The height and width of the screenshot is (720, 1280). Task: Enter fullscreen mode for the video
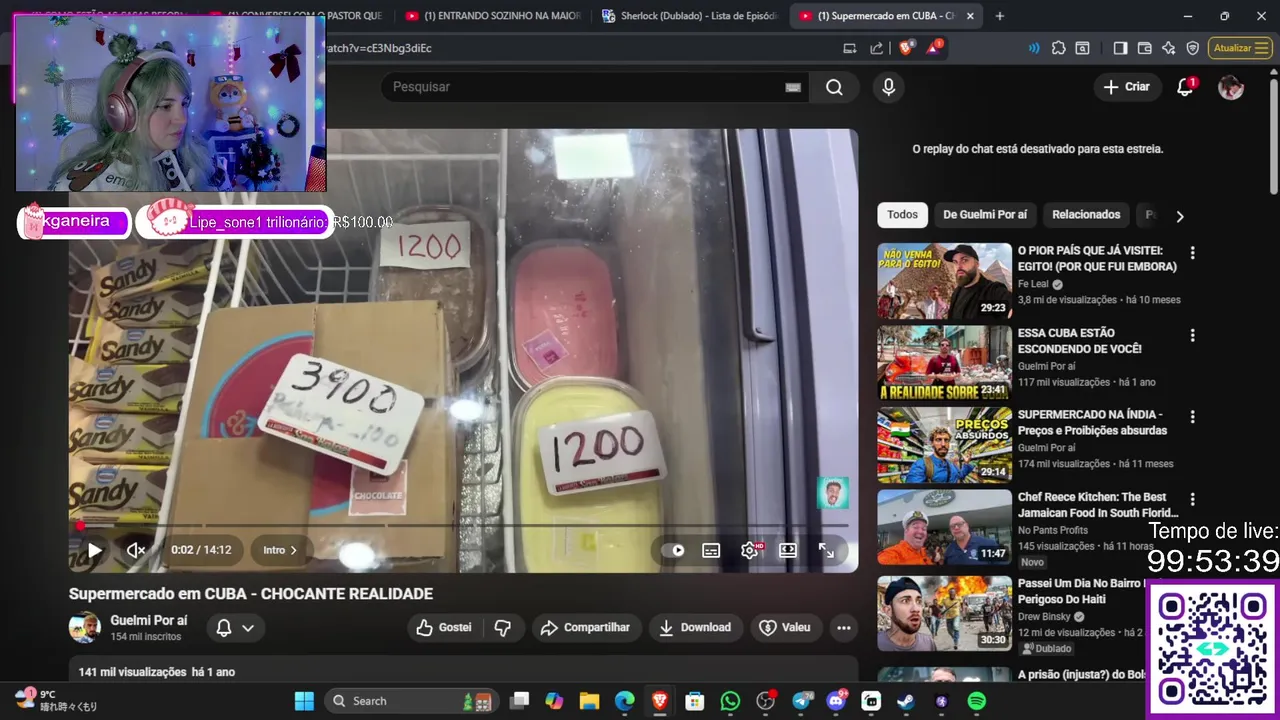tap(826, 550)
